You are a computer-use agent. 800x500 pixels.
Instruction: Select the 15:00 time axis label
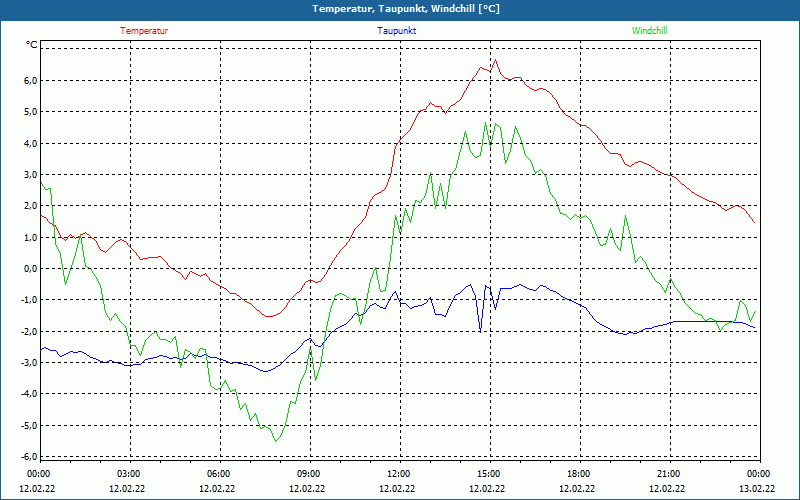[488, 474]
